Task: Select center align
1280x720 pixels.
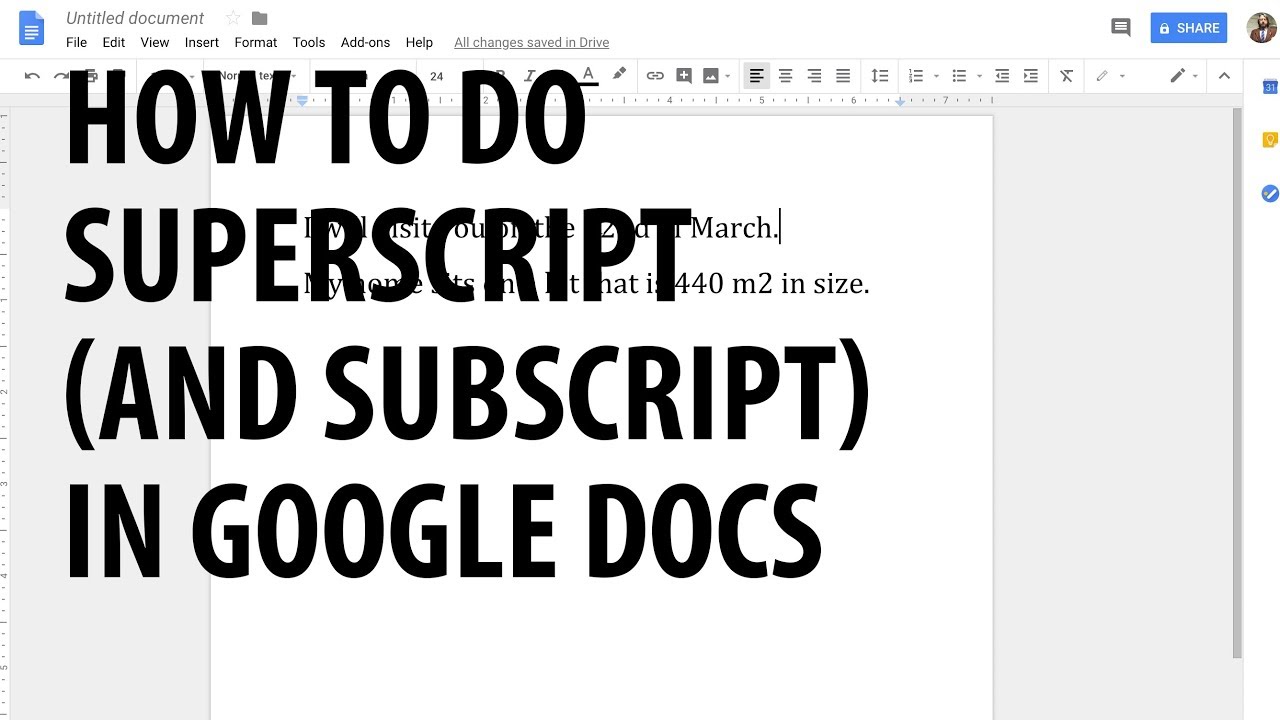Action: pos(786,76)
